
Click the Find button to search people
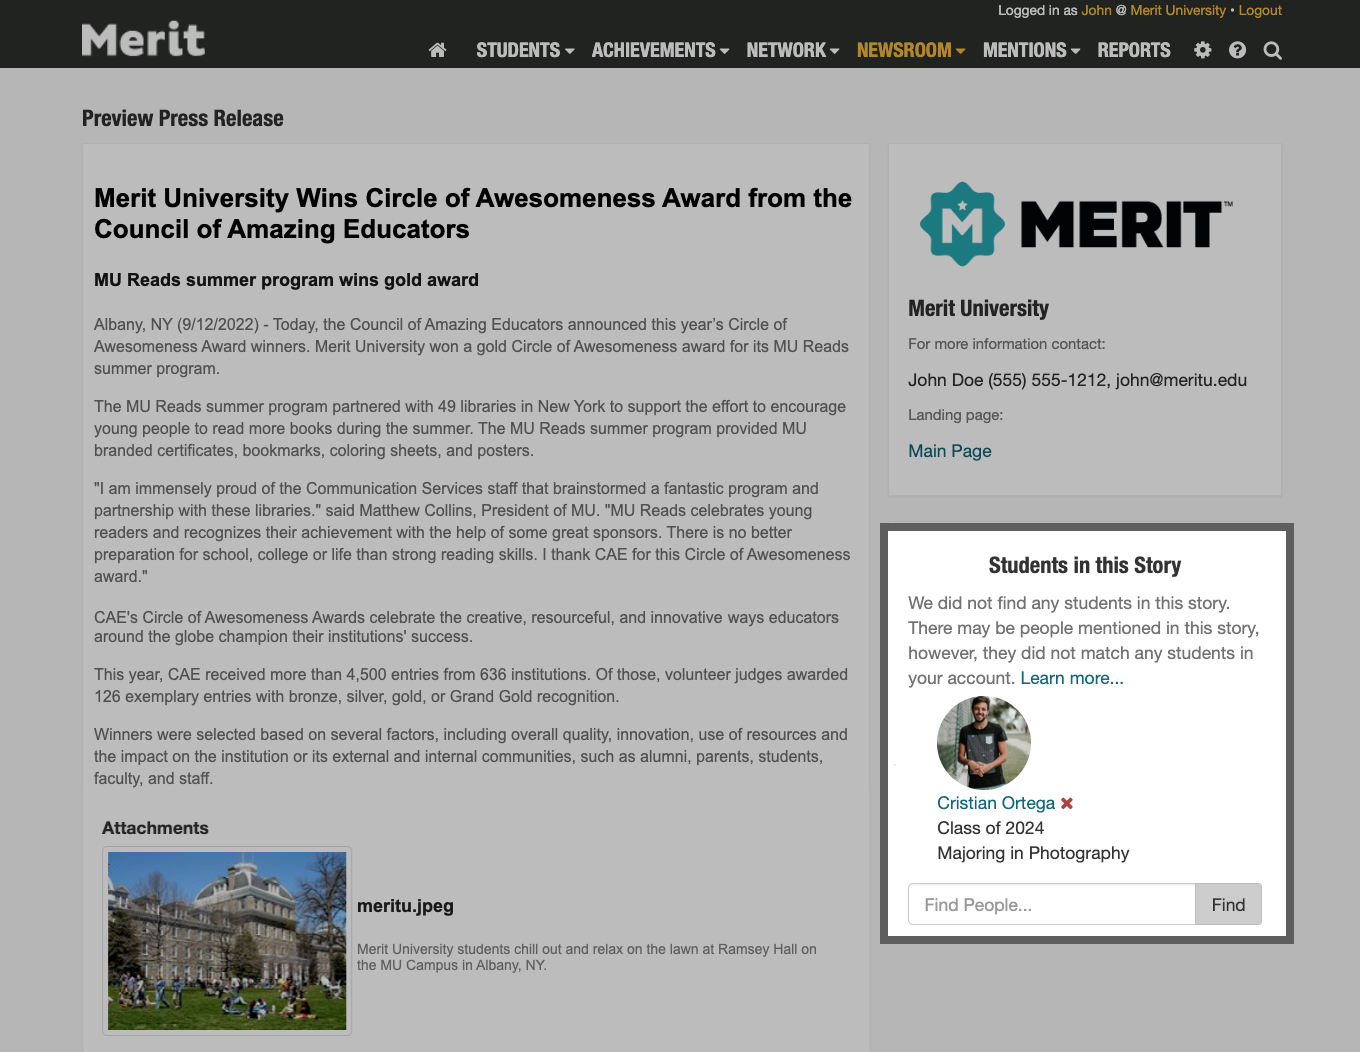1228,904
